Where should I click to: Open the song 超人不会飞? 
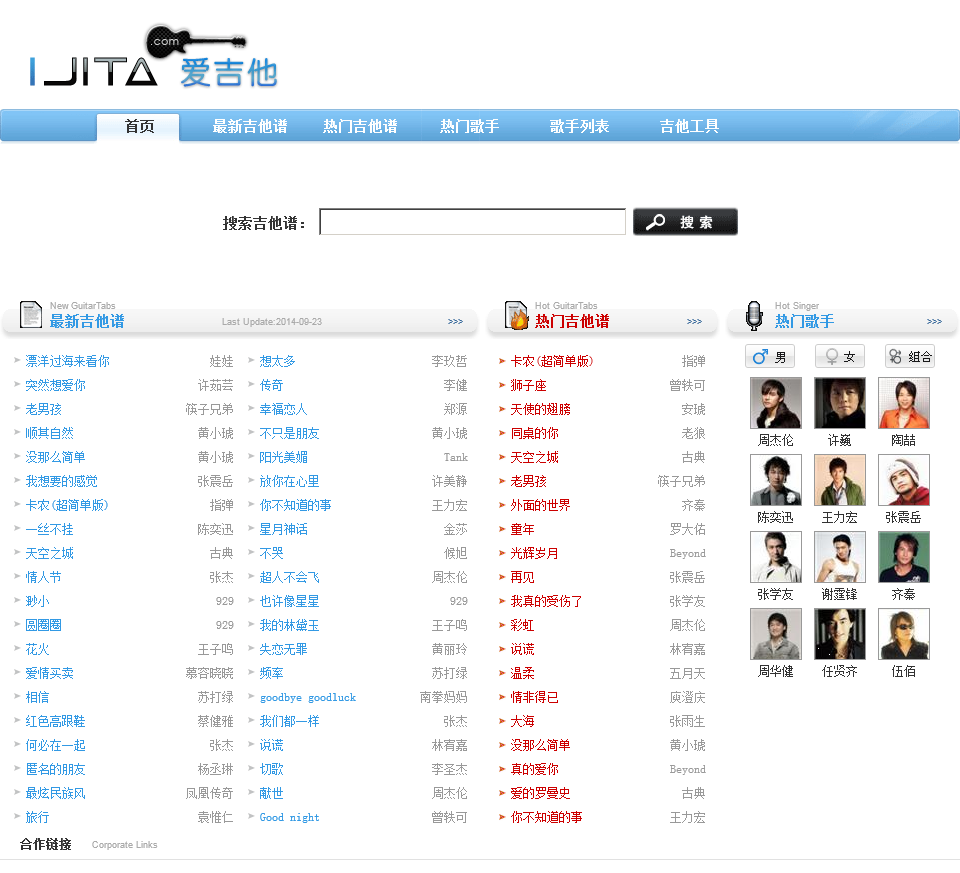click(290, 577)
